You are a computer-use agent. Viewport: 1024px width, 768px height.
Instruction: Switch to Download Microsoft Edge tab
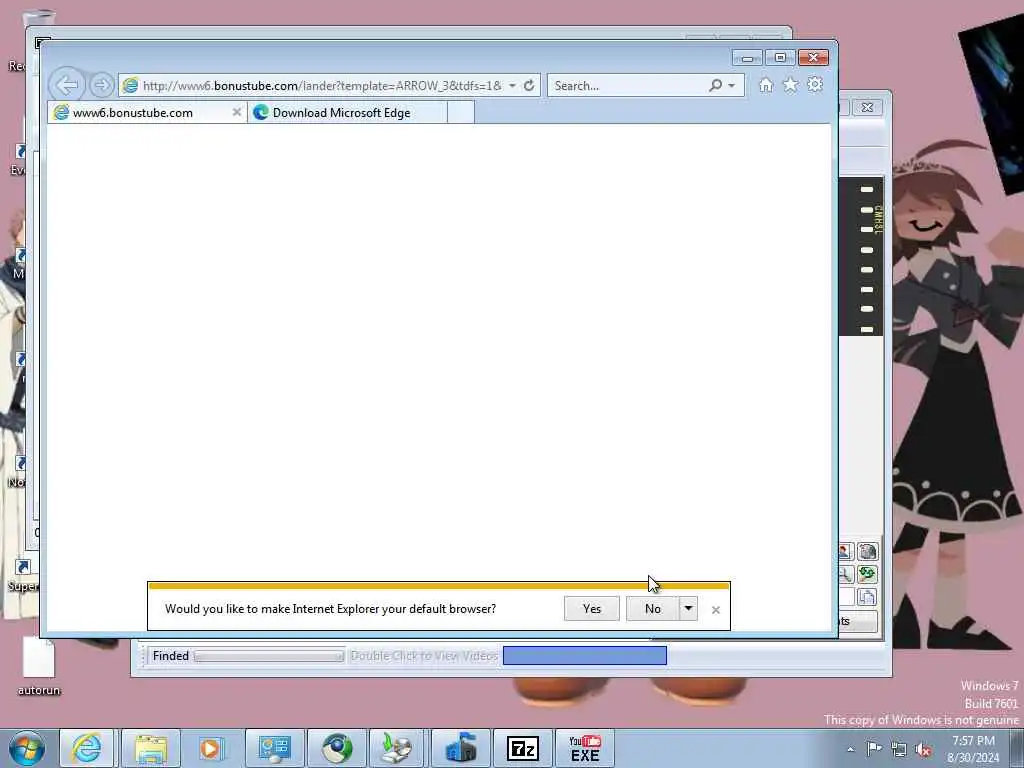[x=347, y=112]
